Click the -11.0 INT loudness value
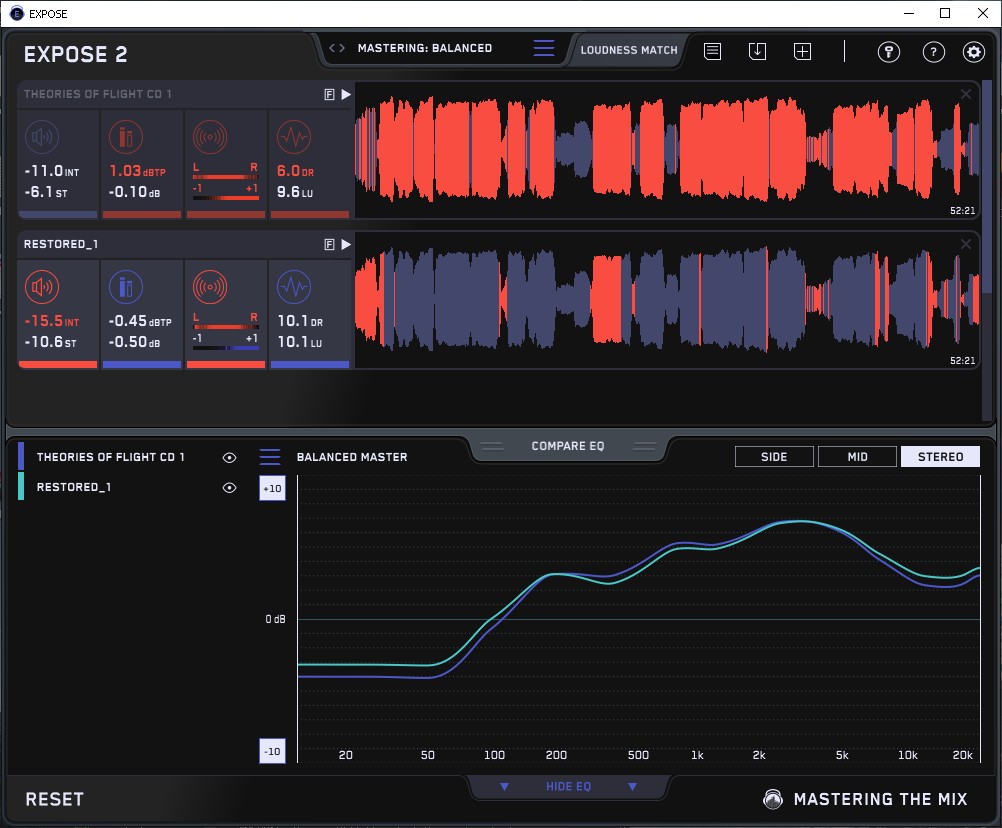The height and width of the screenshot is (828, 1002). [52, 171]
